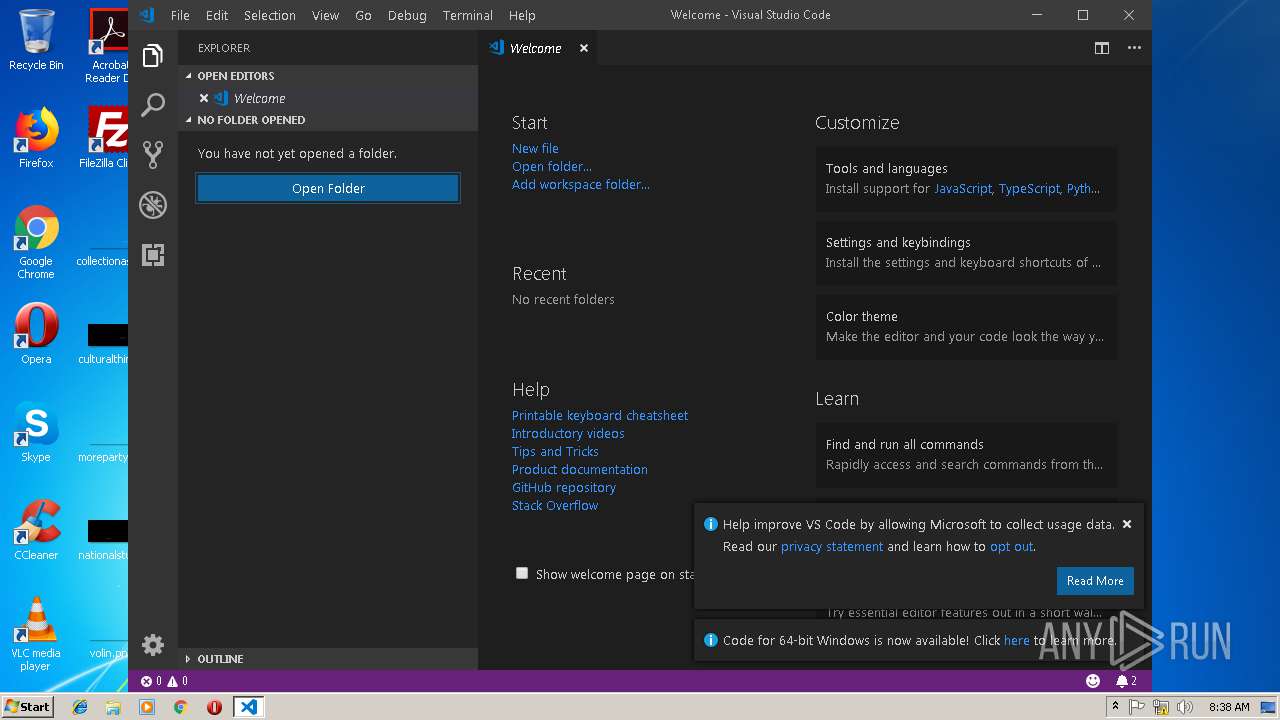
Task: Open VLC media player desktop shortcut
Action: point(36,634)
